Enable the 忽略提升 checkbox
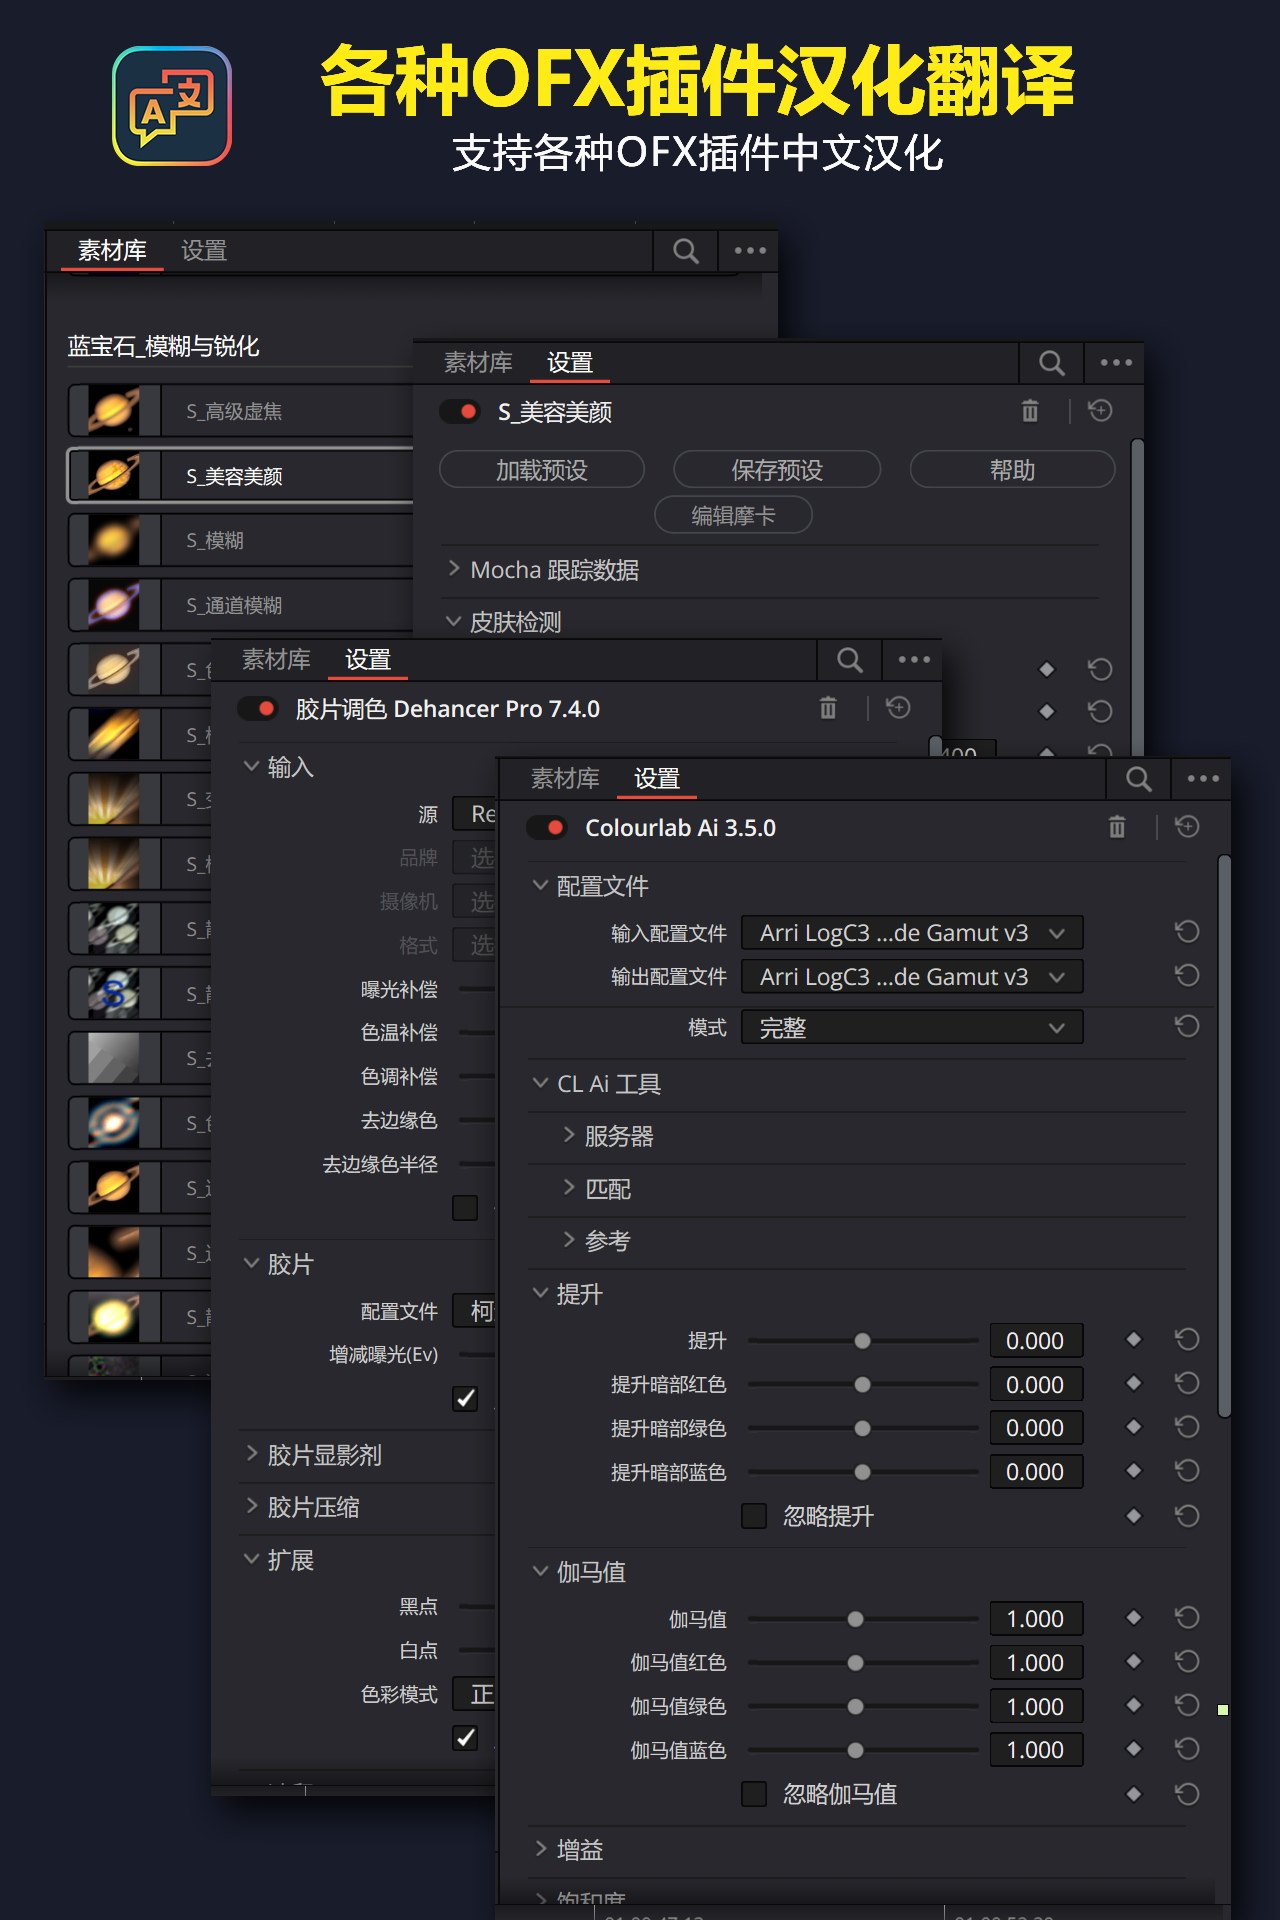Image resolution: width=1280 pixels, height=1920 pixels. tap(754, 1516)
